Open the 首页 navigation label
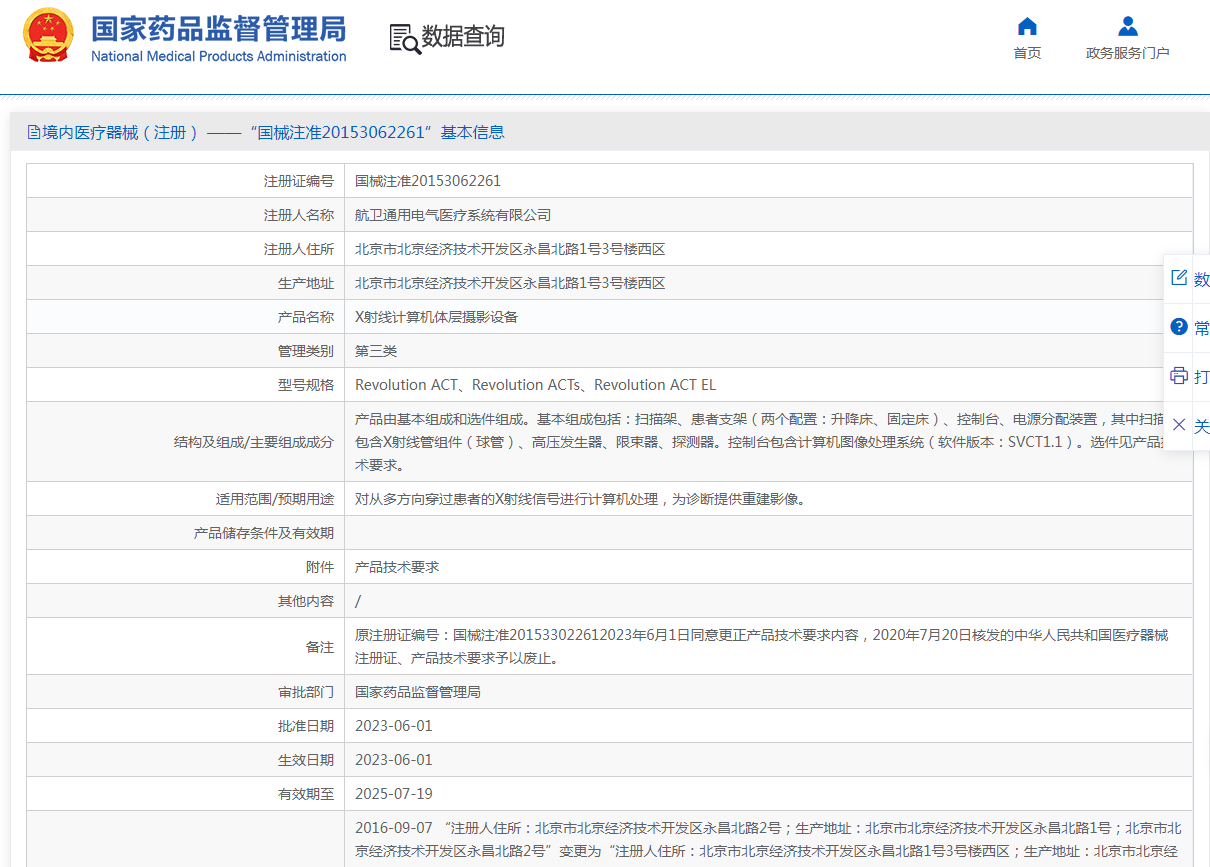This screenshot has height=867, width=1210. [x=1027, y=53]
